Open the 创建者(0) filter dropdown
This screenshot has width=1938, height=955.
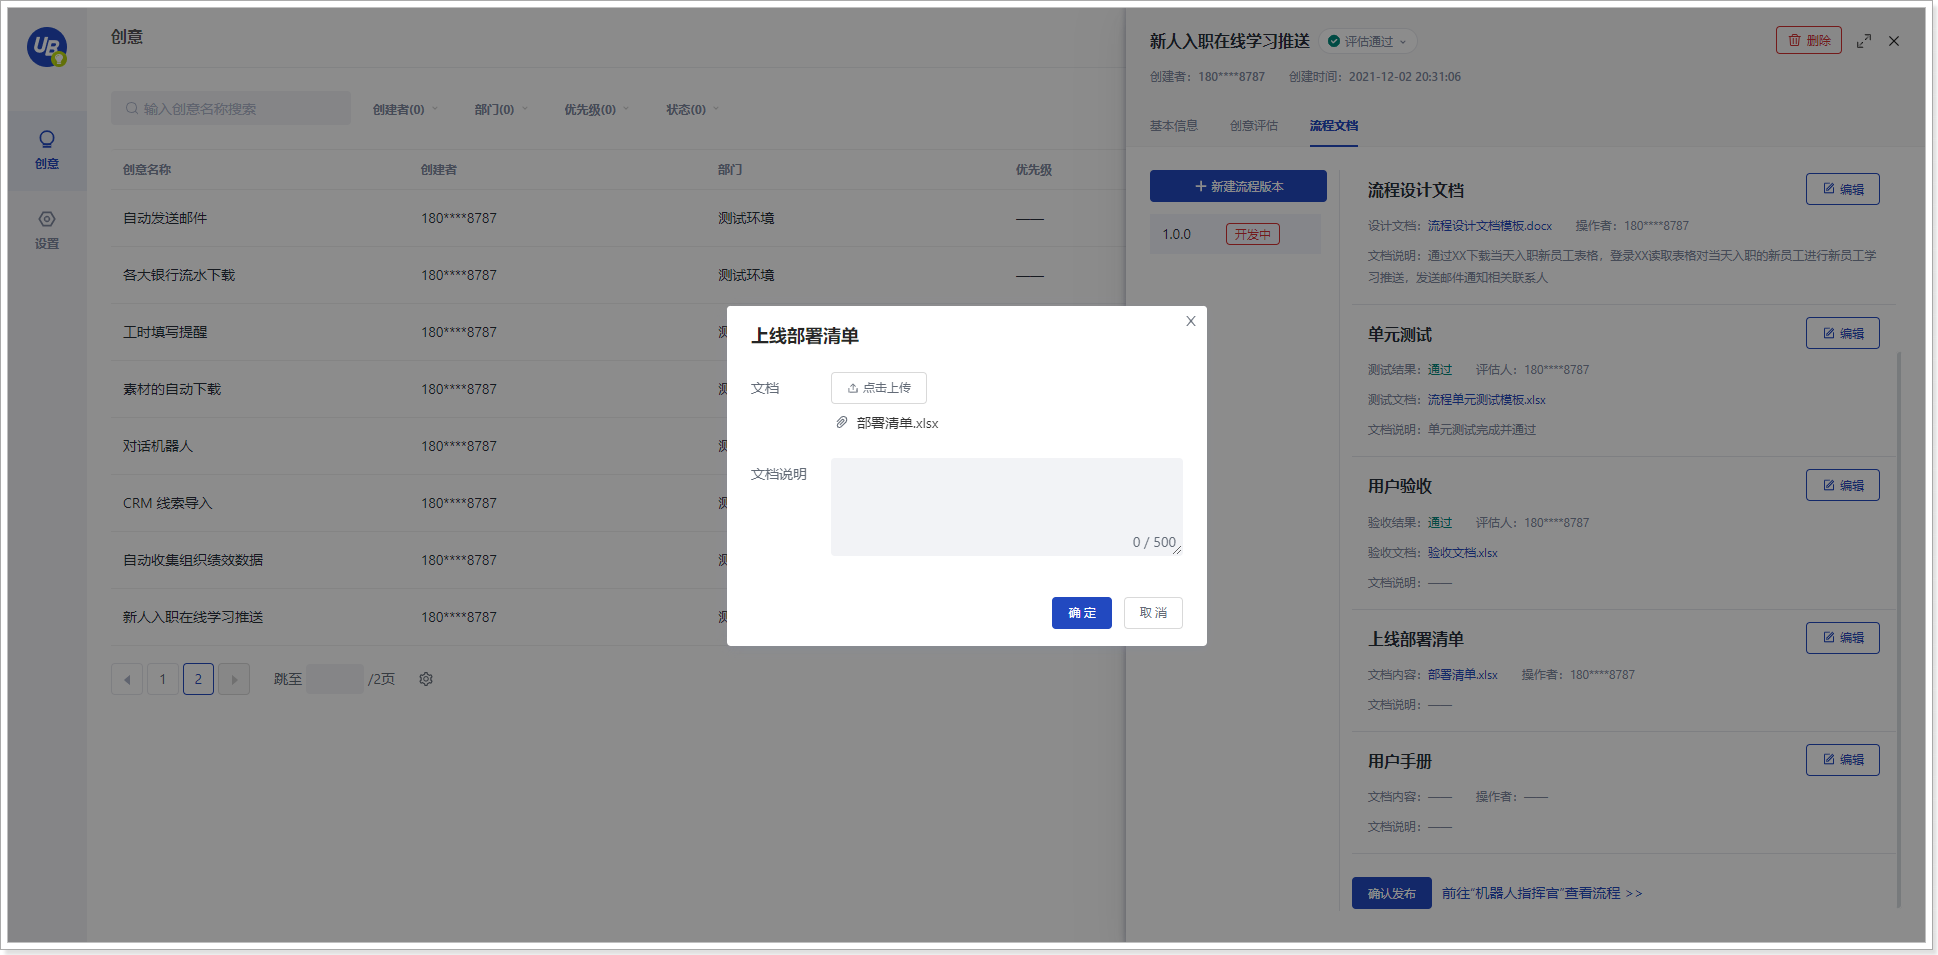coord(405,109)
